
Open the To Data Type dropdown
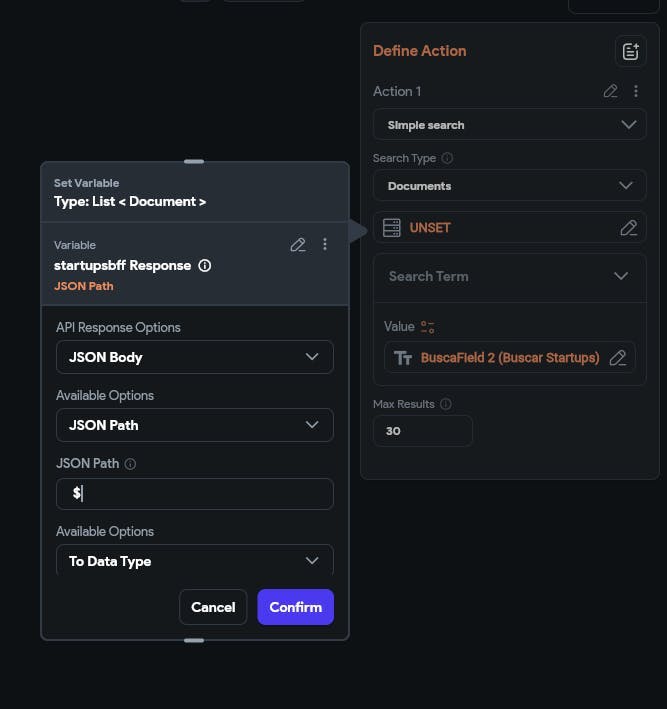point(195,561)
